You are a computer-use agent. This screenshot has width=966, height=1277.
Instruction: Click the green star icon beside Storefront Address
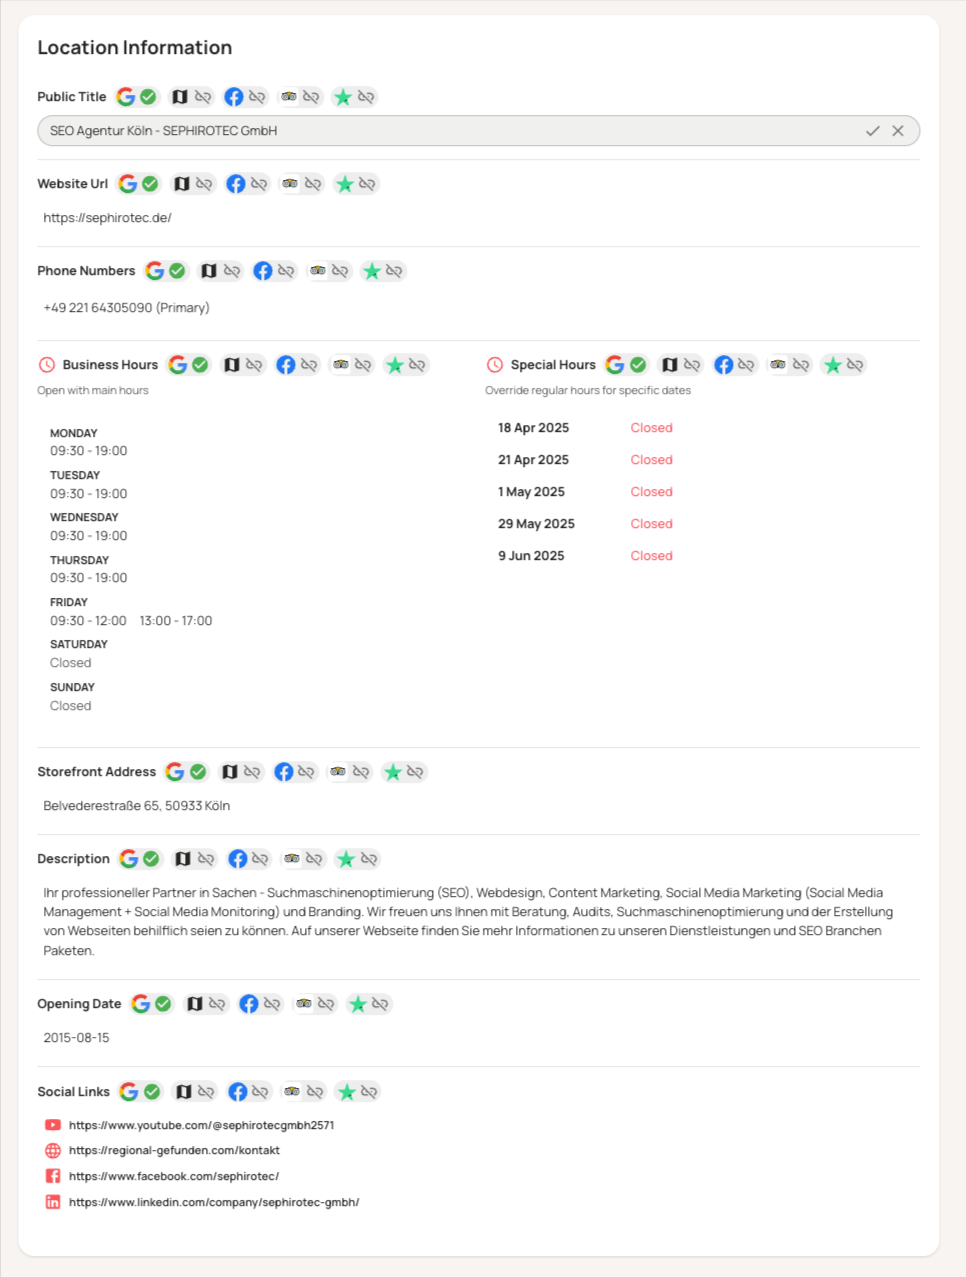click(x=393, y=772)
